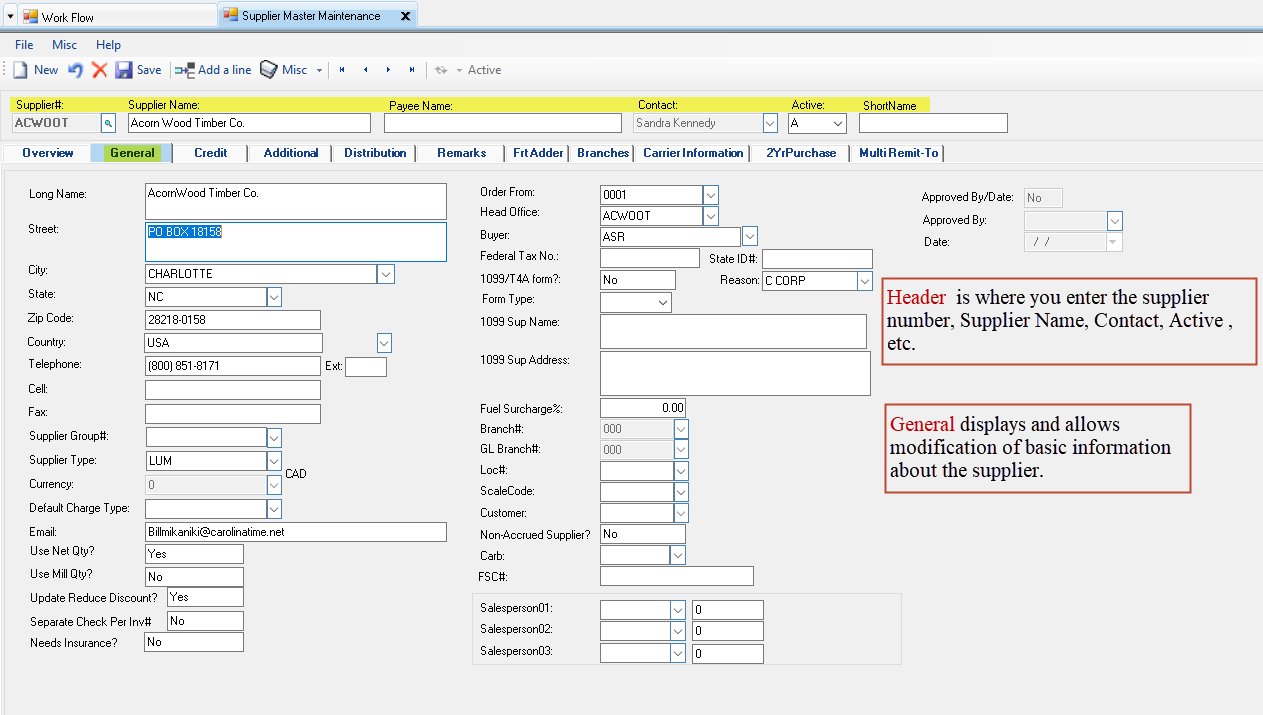Jump to the last record arrow
This screenshot has height=715, width=1263.
click(411, 70)
